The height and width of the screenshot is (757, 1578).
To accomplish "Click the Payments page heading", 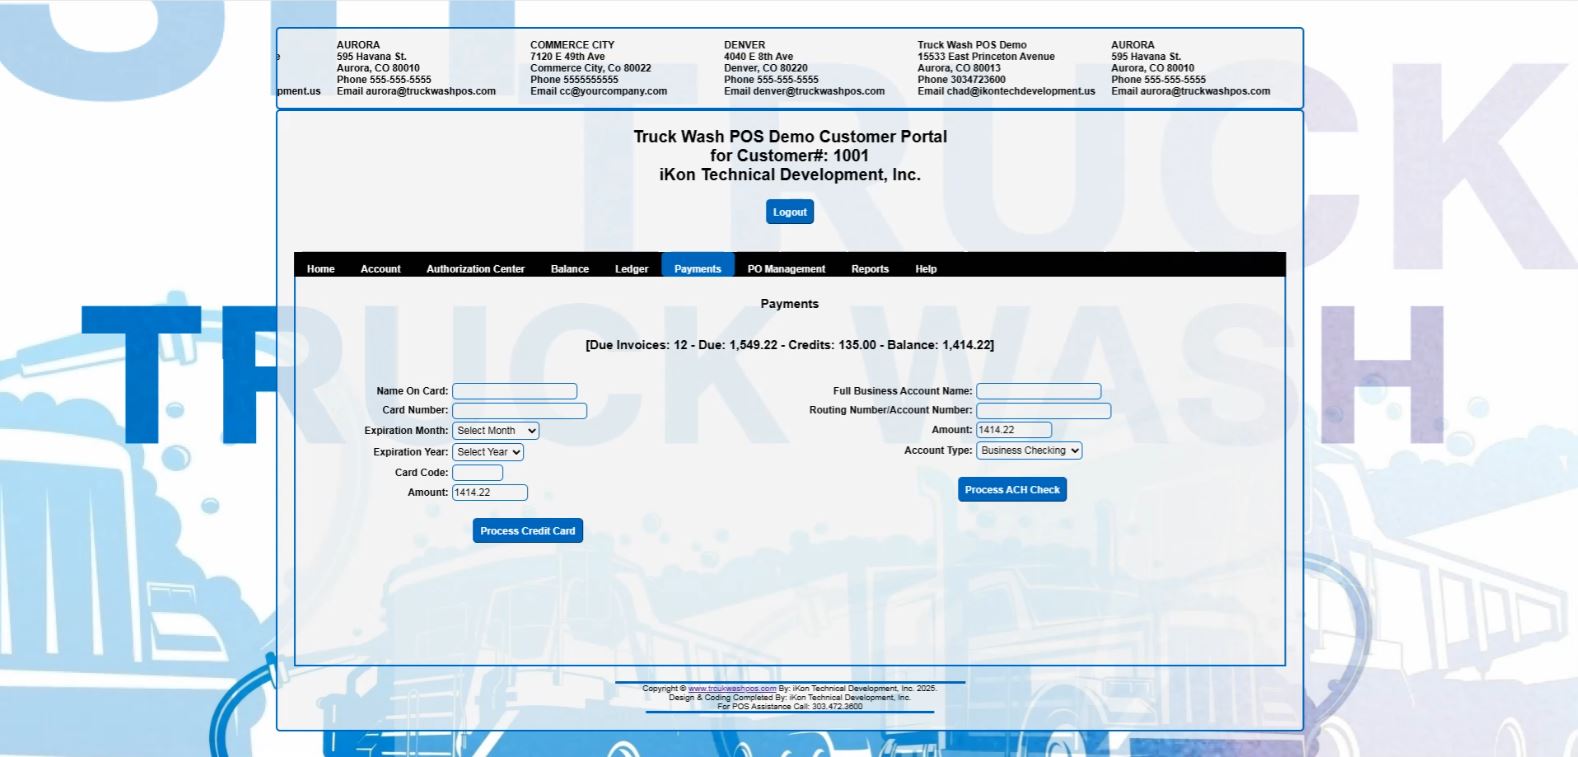I will (x=790, y=304).
